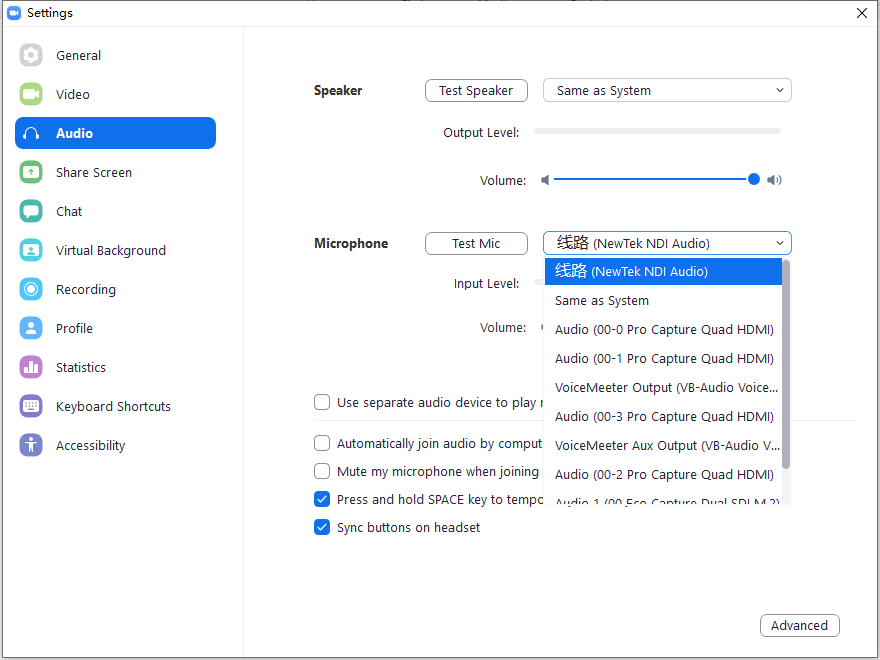The width and height of the screenshot is (880, 660).
Task: Open Advanced audio settings
Action: pyautogui.click(x=799, y=625)
